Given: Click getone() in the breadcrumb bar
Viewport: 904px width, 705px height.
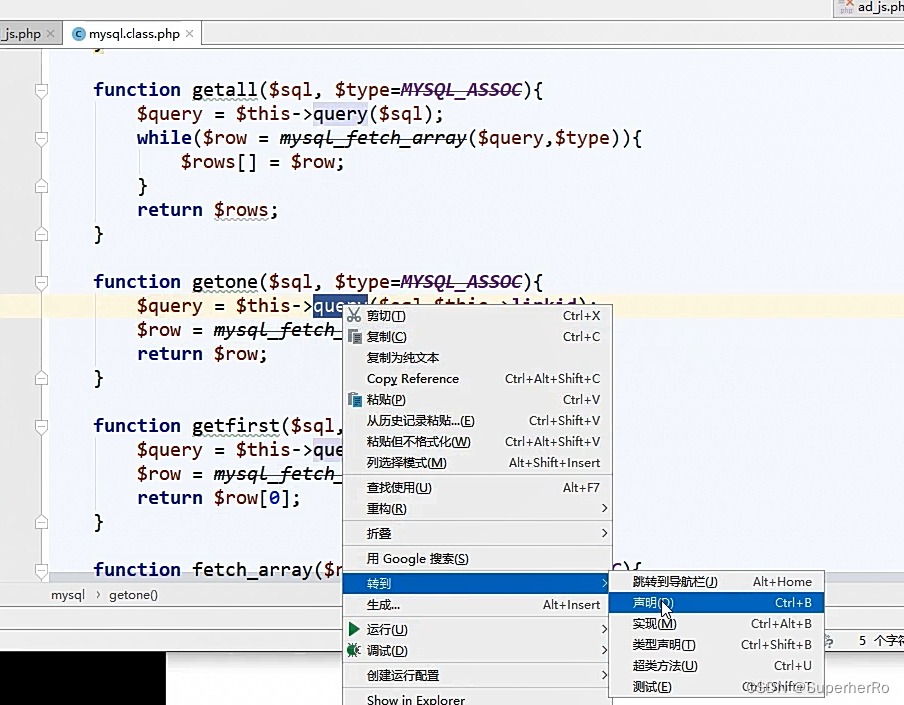Looking at the screenshot, I should [x=132, y=594].
